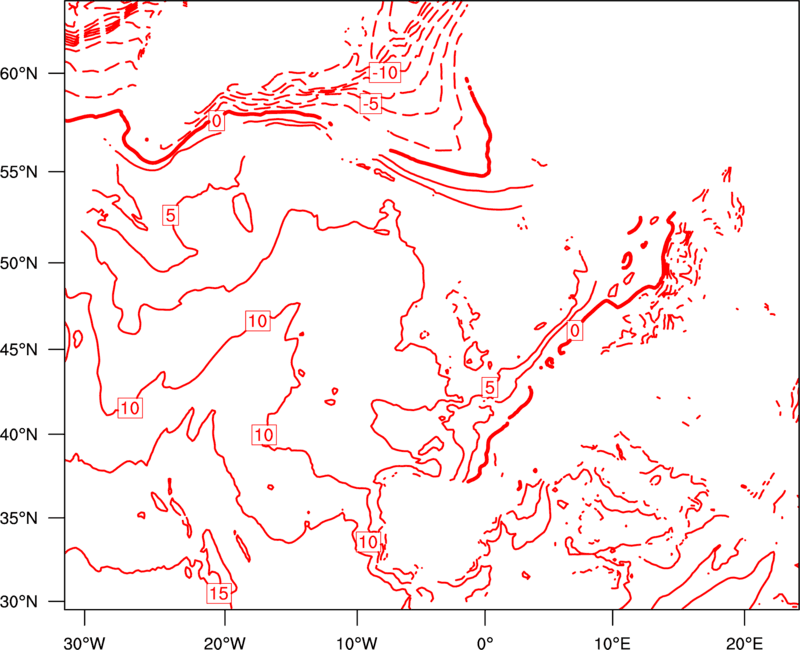
Task: Click the 60°N latitude axis label
Action: click(19, 74)
